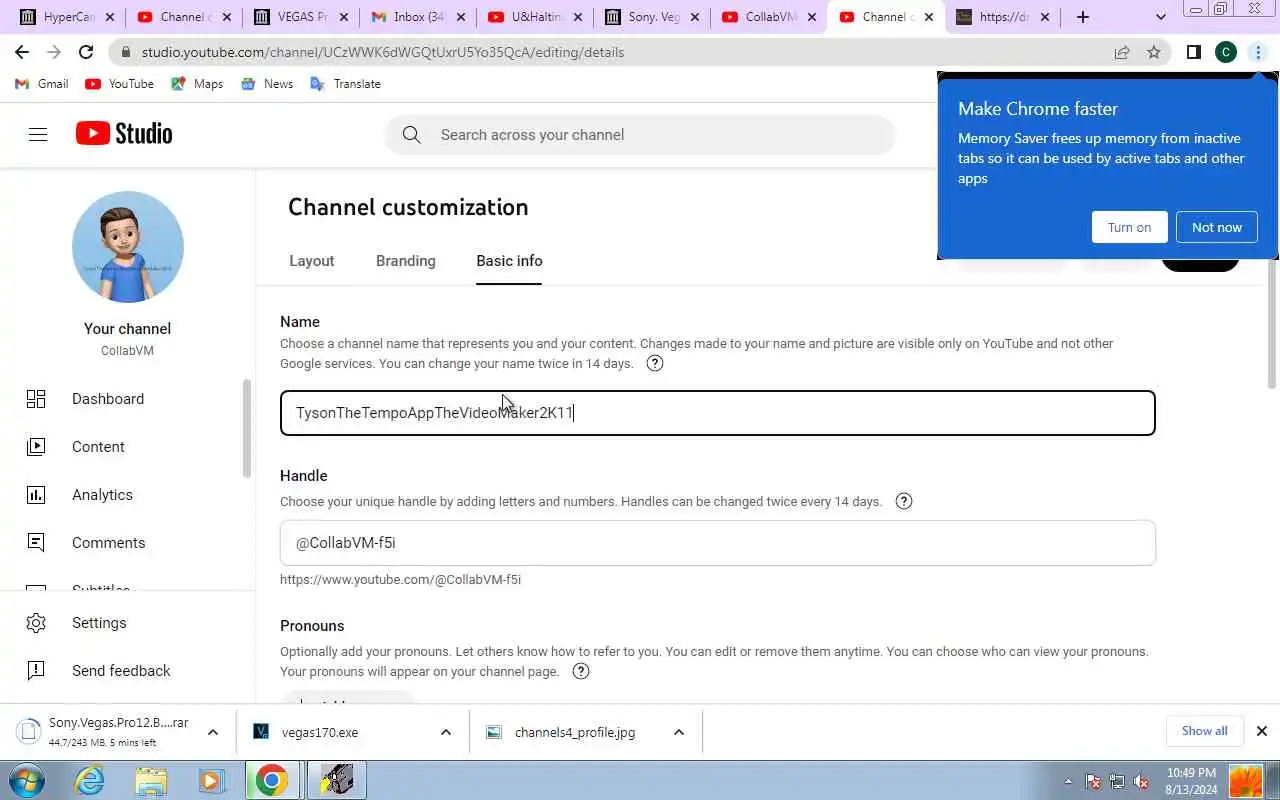Open Windows Media Player from taskbar

211,780
